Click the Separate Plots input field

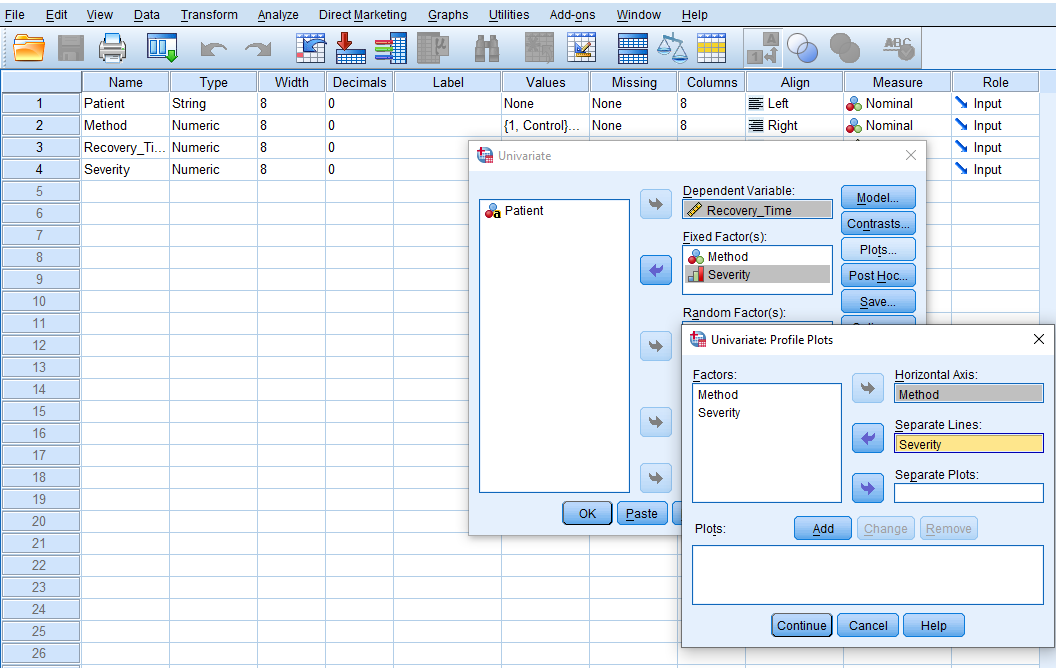(968, 493)
